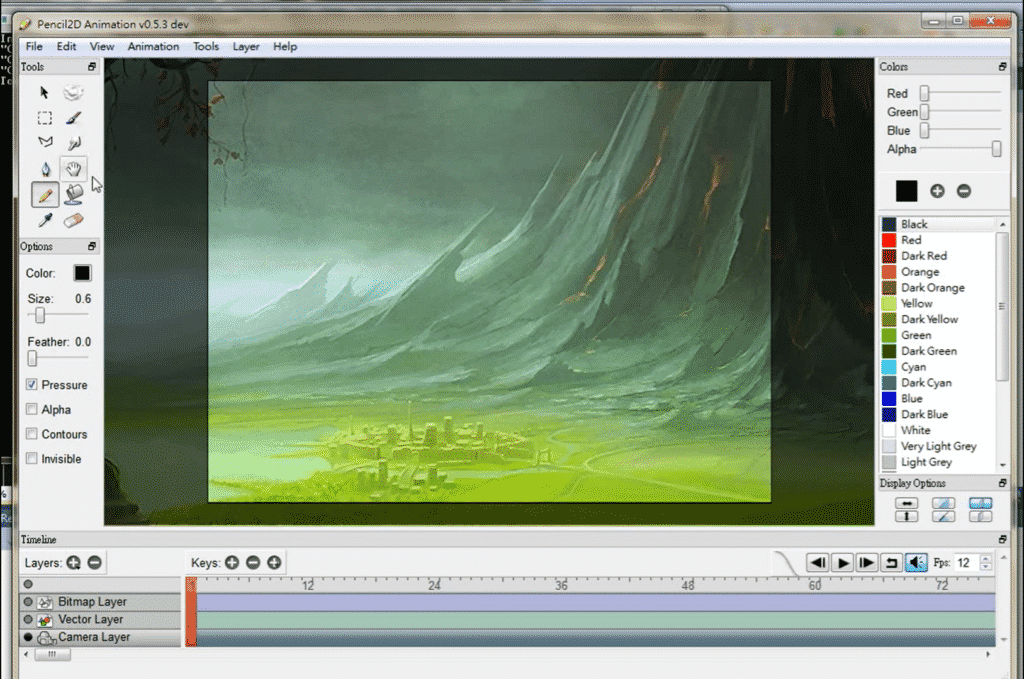
Task: Select the Move (arrow) tool
Action: [44, 93]
